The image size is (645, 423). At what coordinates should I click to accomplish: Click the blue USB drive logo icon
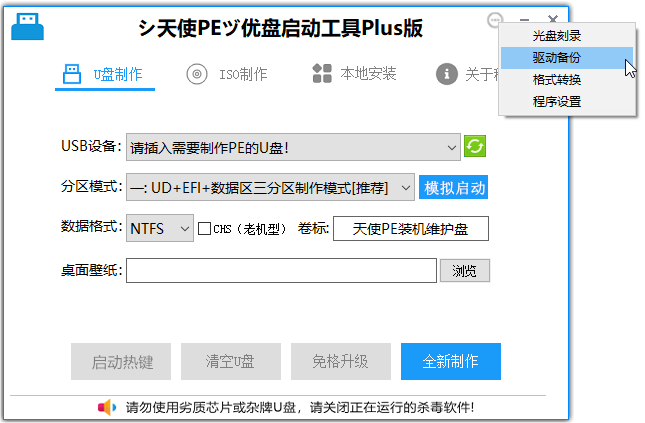27,26
